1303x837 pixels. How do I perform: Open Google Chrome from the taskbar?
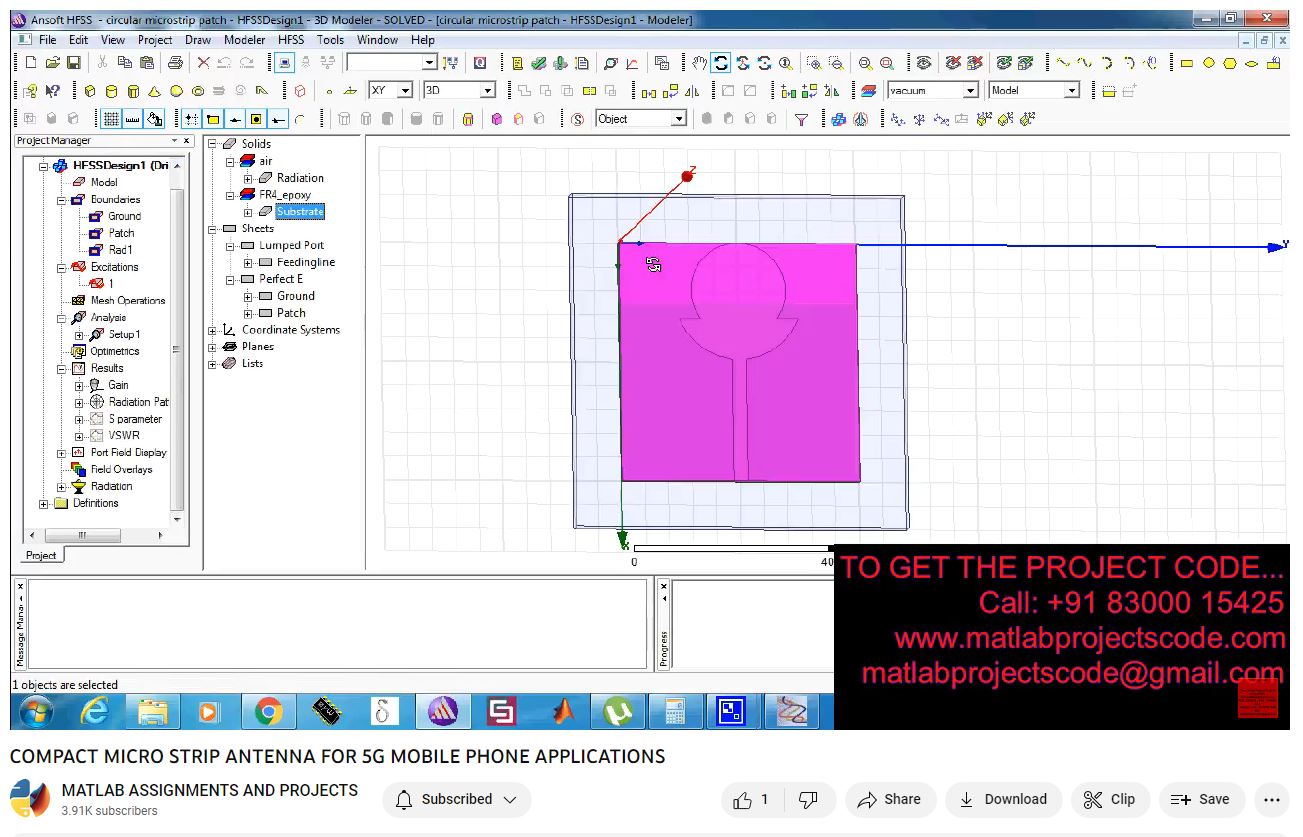[268, 712]
